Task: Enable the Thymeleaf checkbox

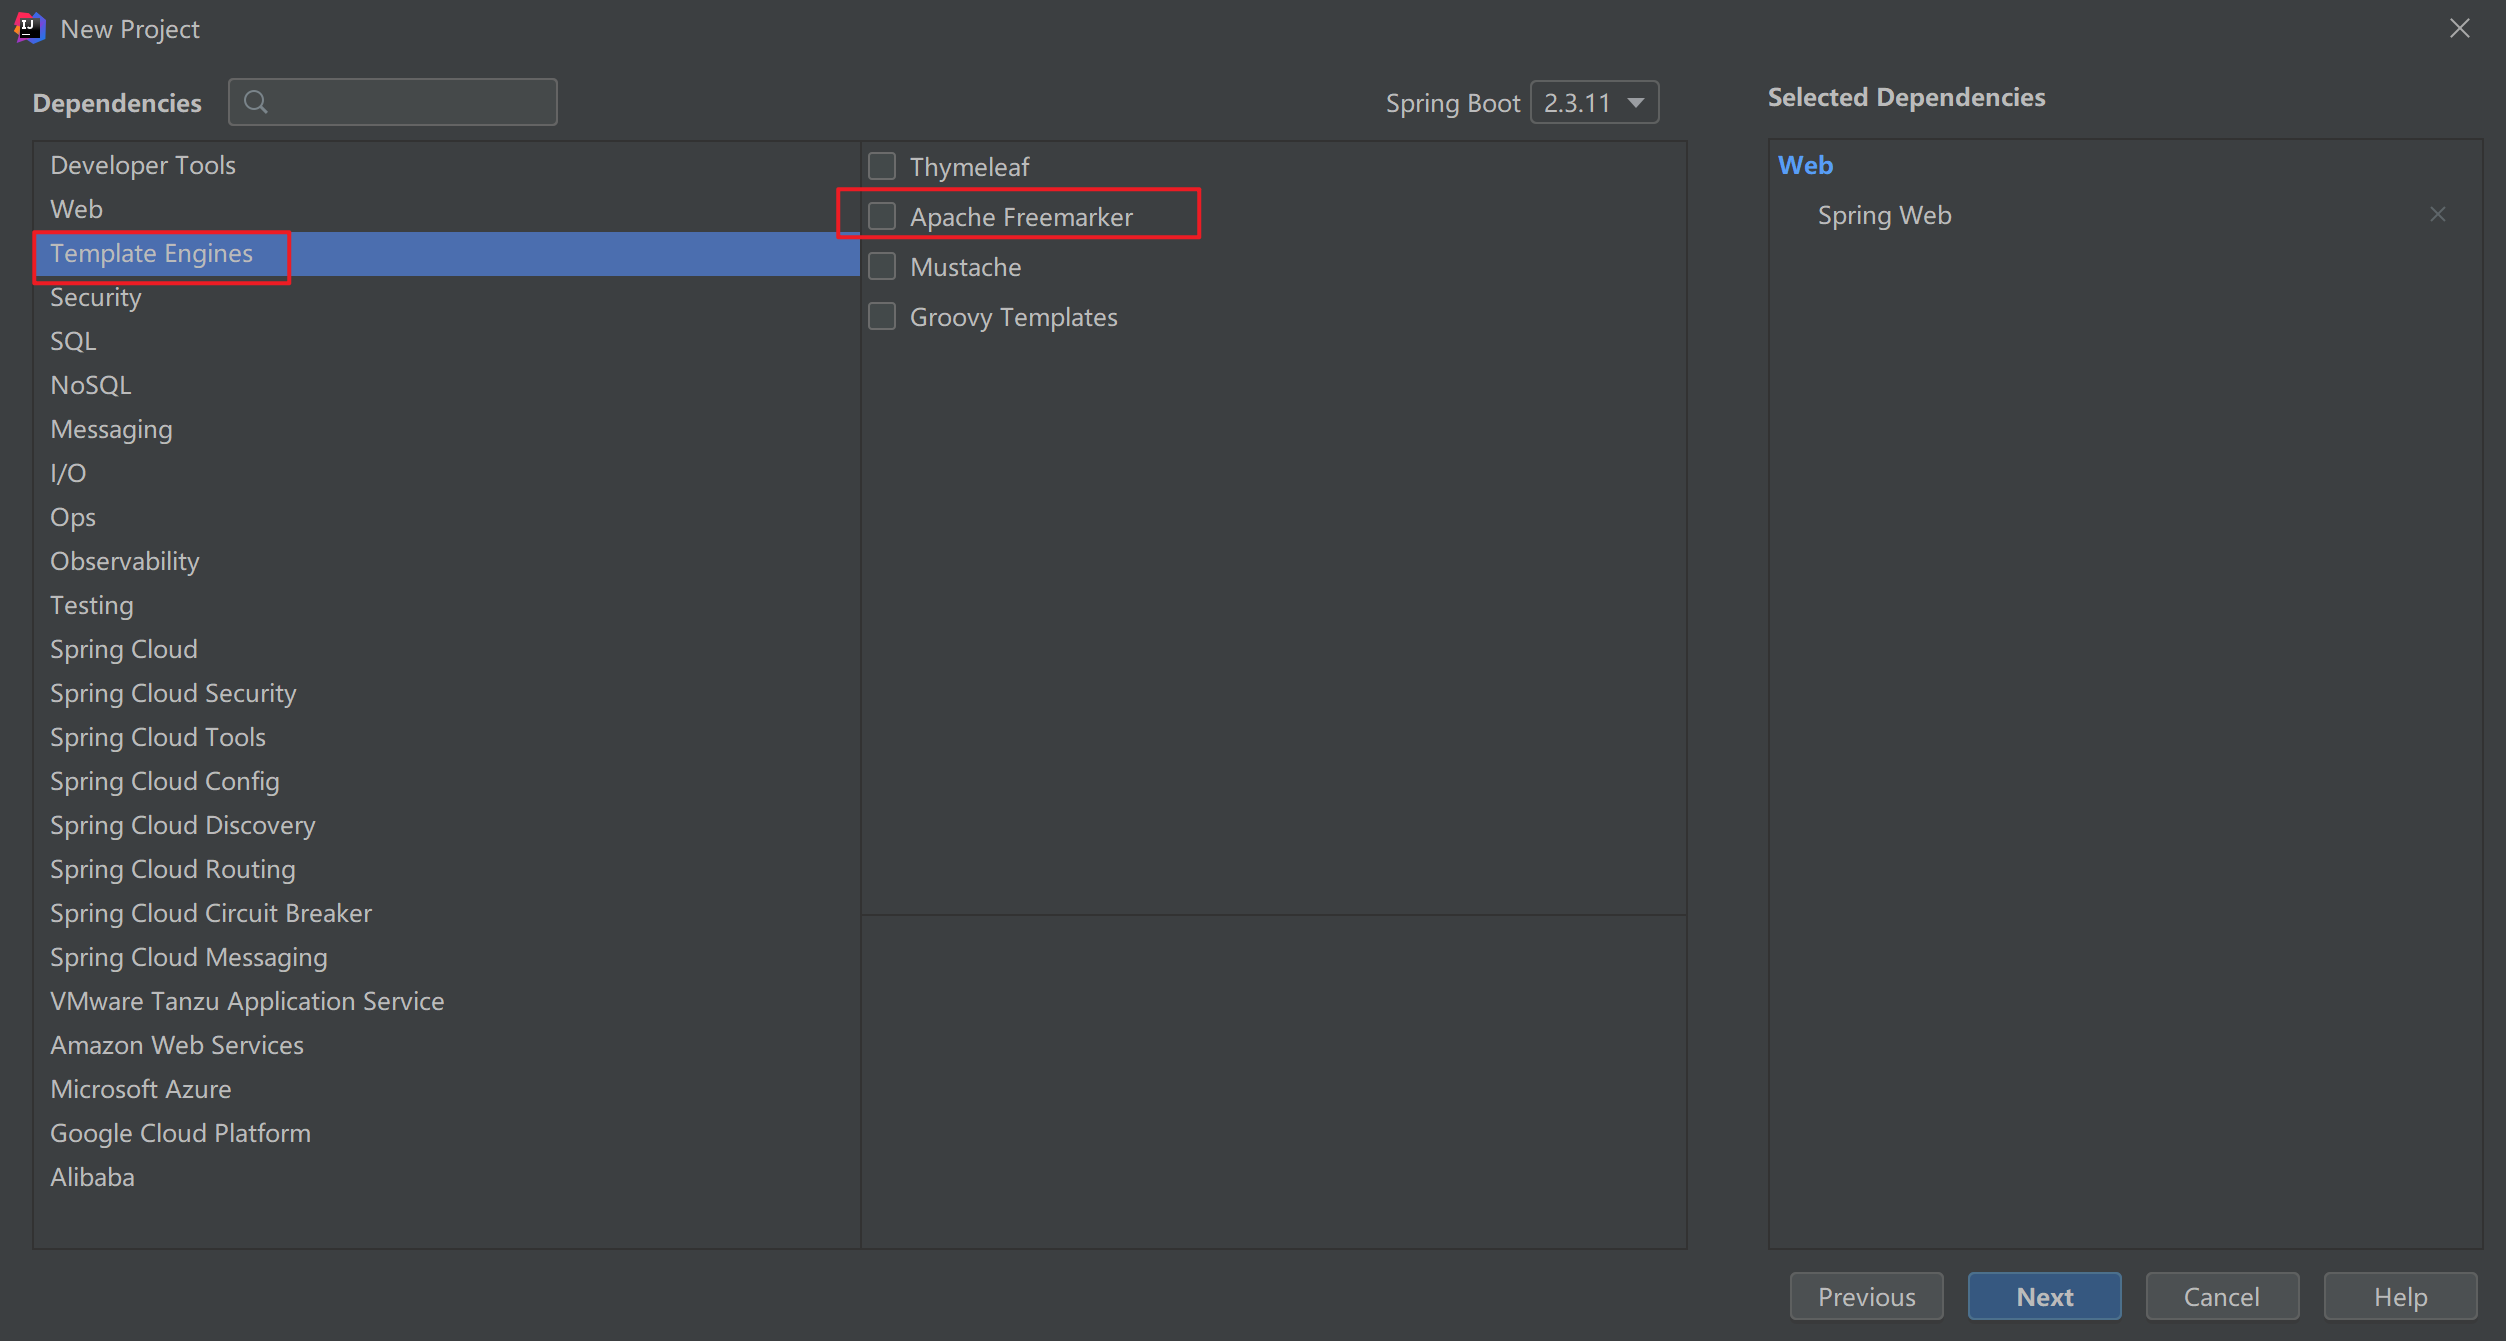Action: tap(882, 166)
